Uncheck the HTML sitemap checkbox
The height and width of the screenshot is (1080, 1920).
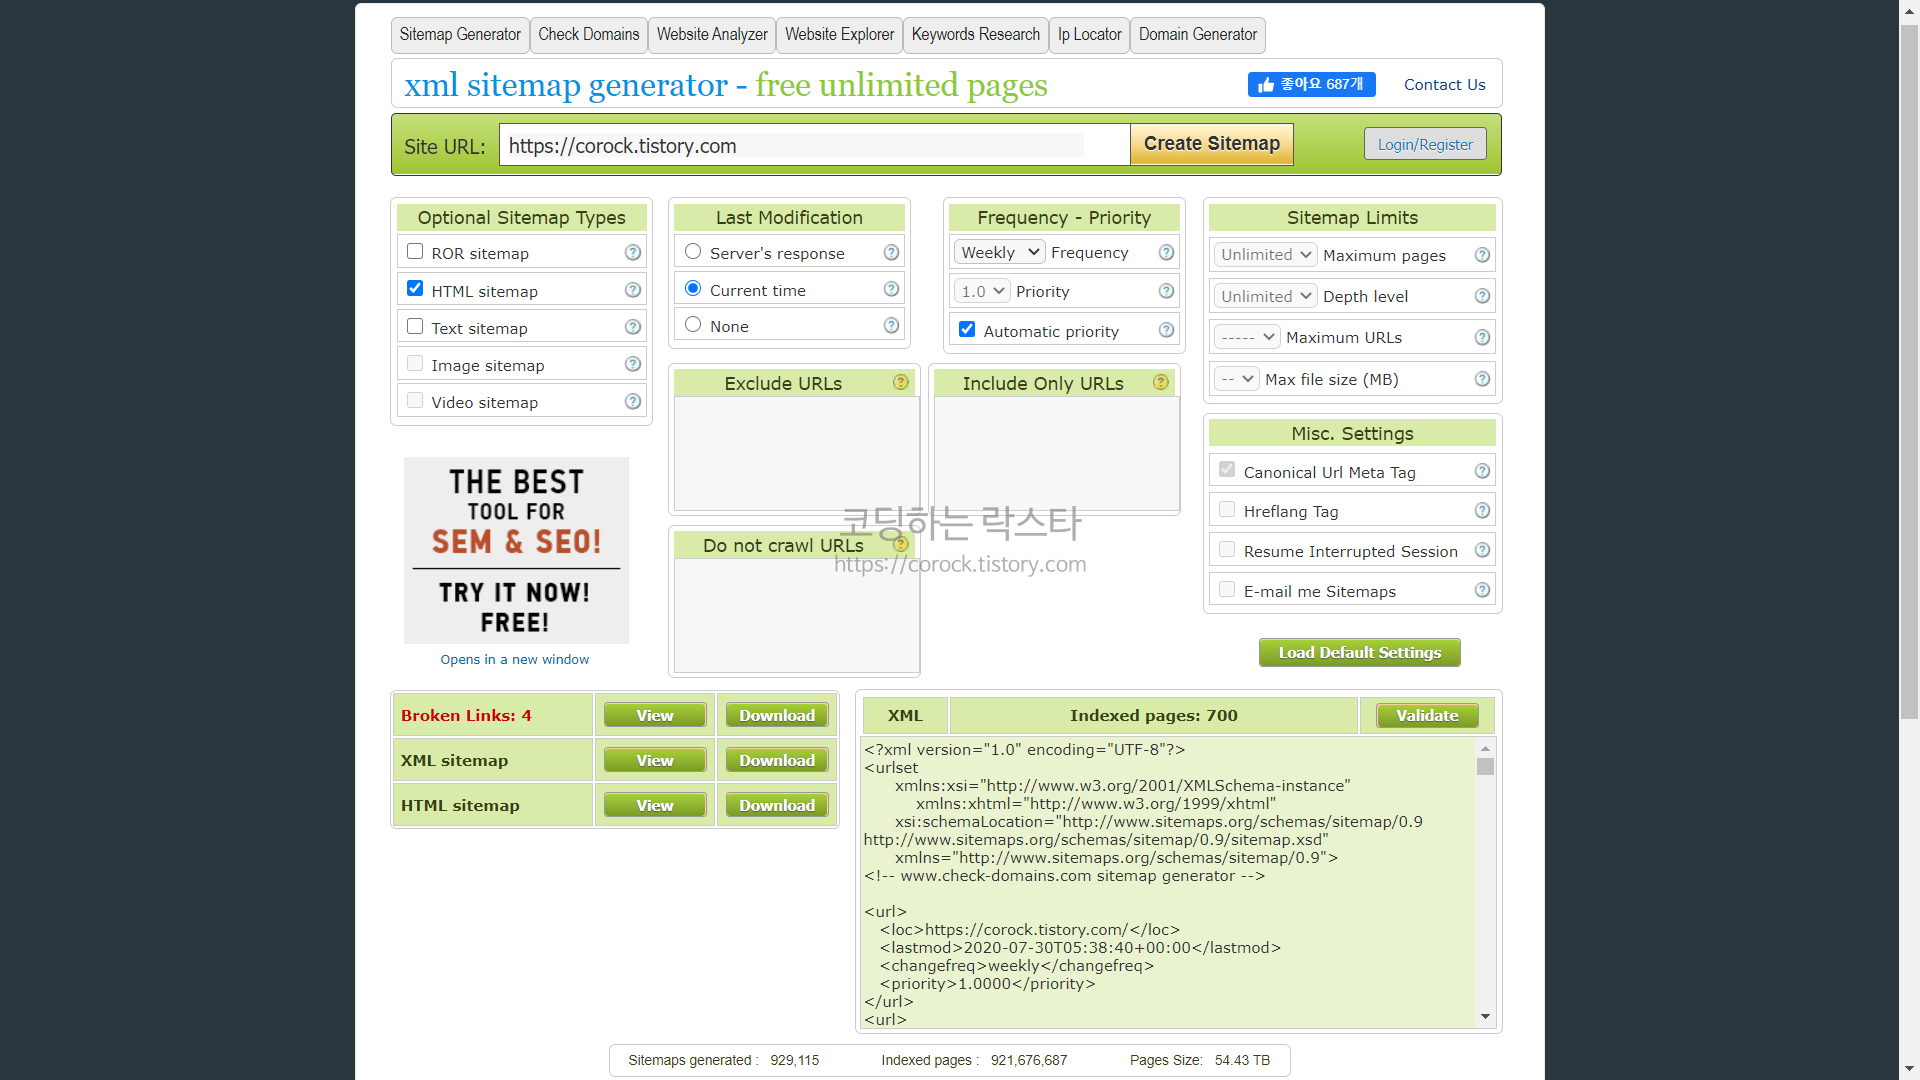tap(415, 289)
